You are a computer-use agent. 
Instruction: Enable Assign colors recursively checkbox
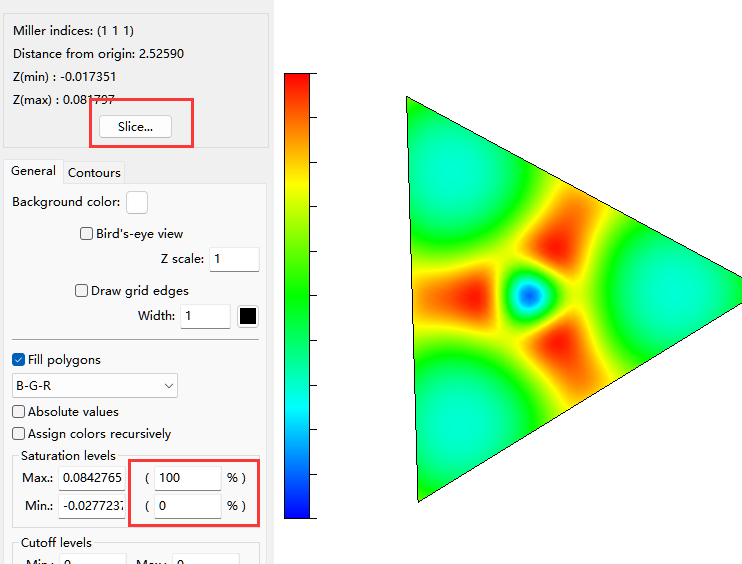(18, 434)
